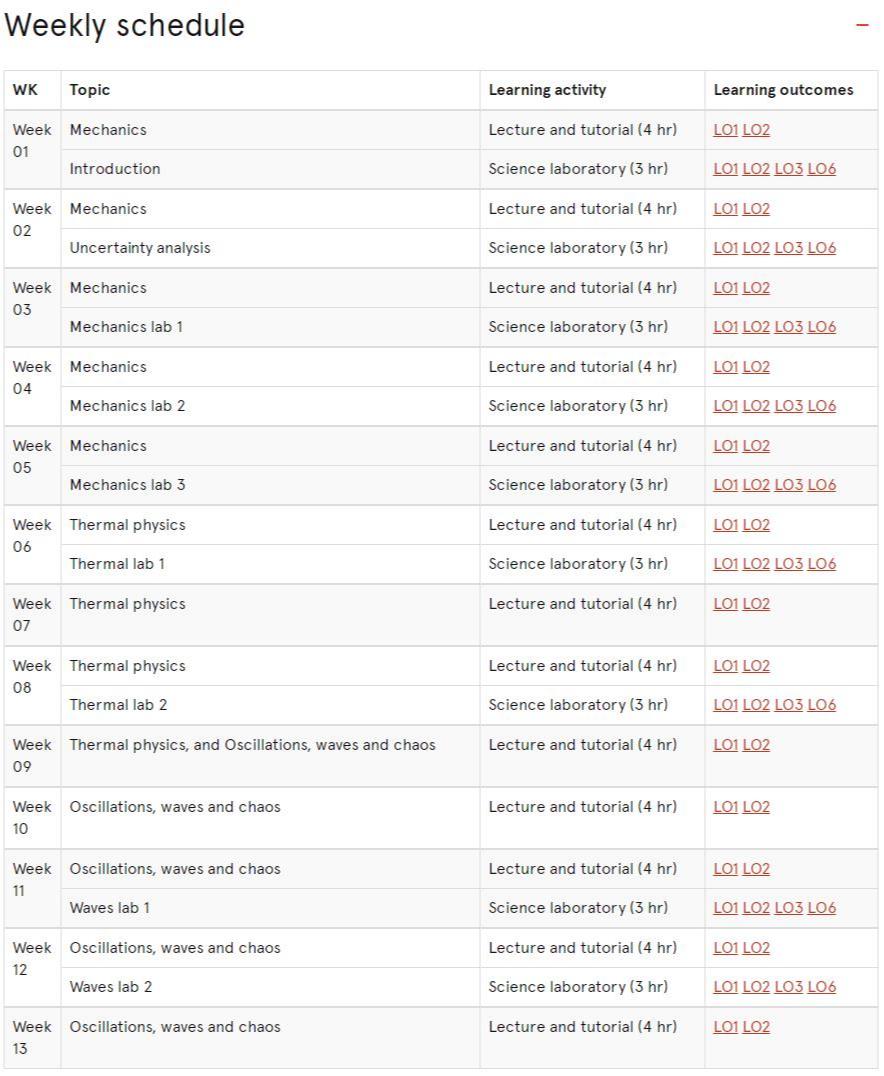Open the LO1 link in Week 10 row

click(x=725, y=806)
